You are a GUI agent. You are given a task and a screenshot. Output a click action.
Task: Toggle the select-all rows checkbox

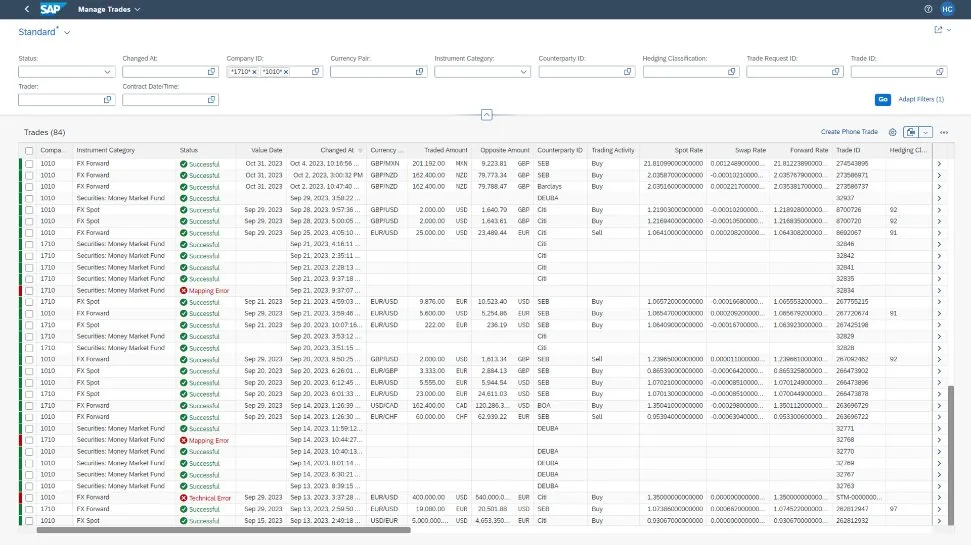29,150
